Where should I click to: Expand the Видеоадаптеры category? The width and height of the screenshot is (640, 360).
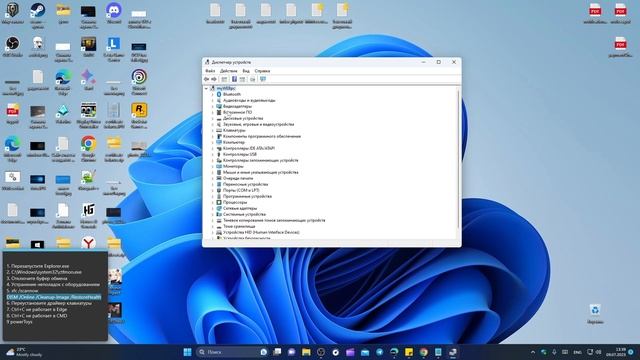[x=213, y=107]
